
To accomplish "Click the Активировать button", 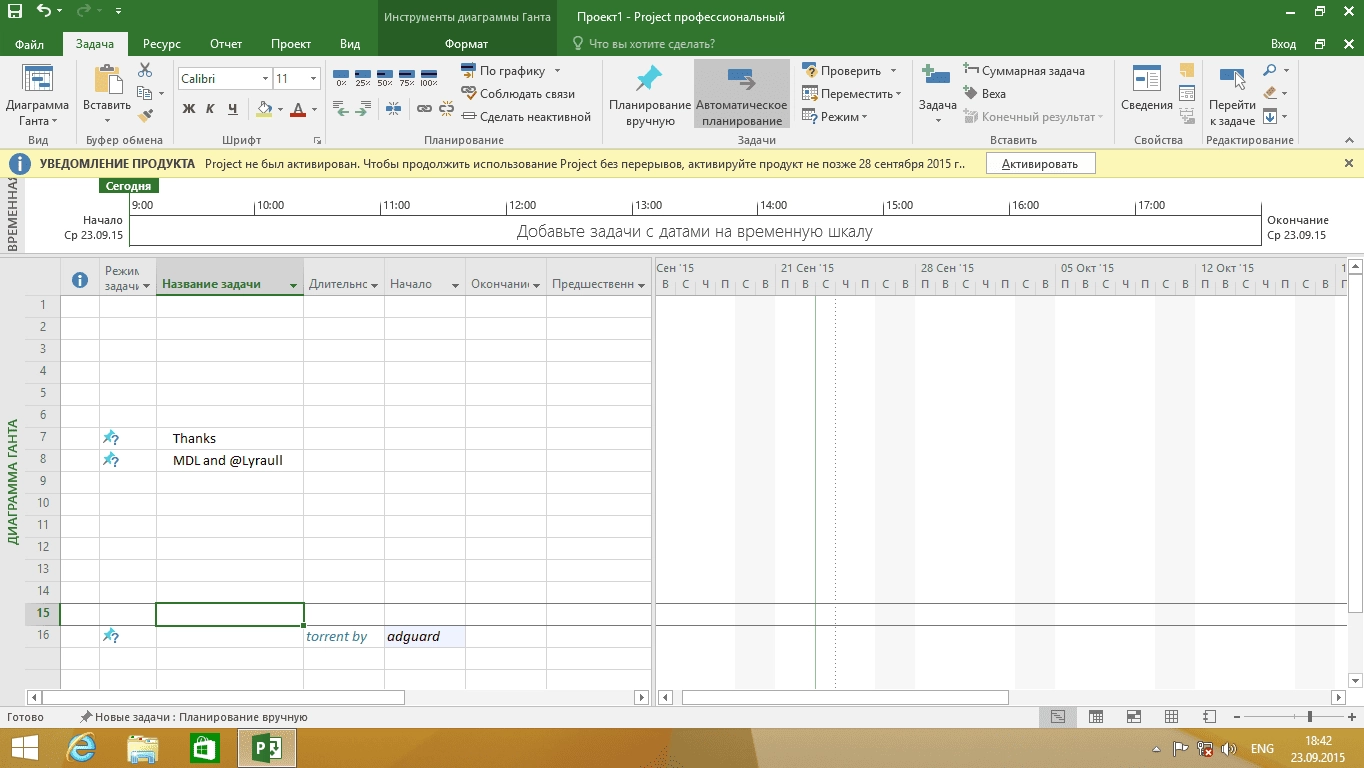I will click(x=1040, y=163).
